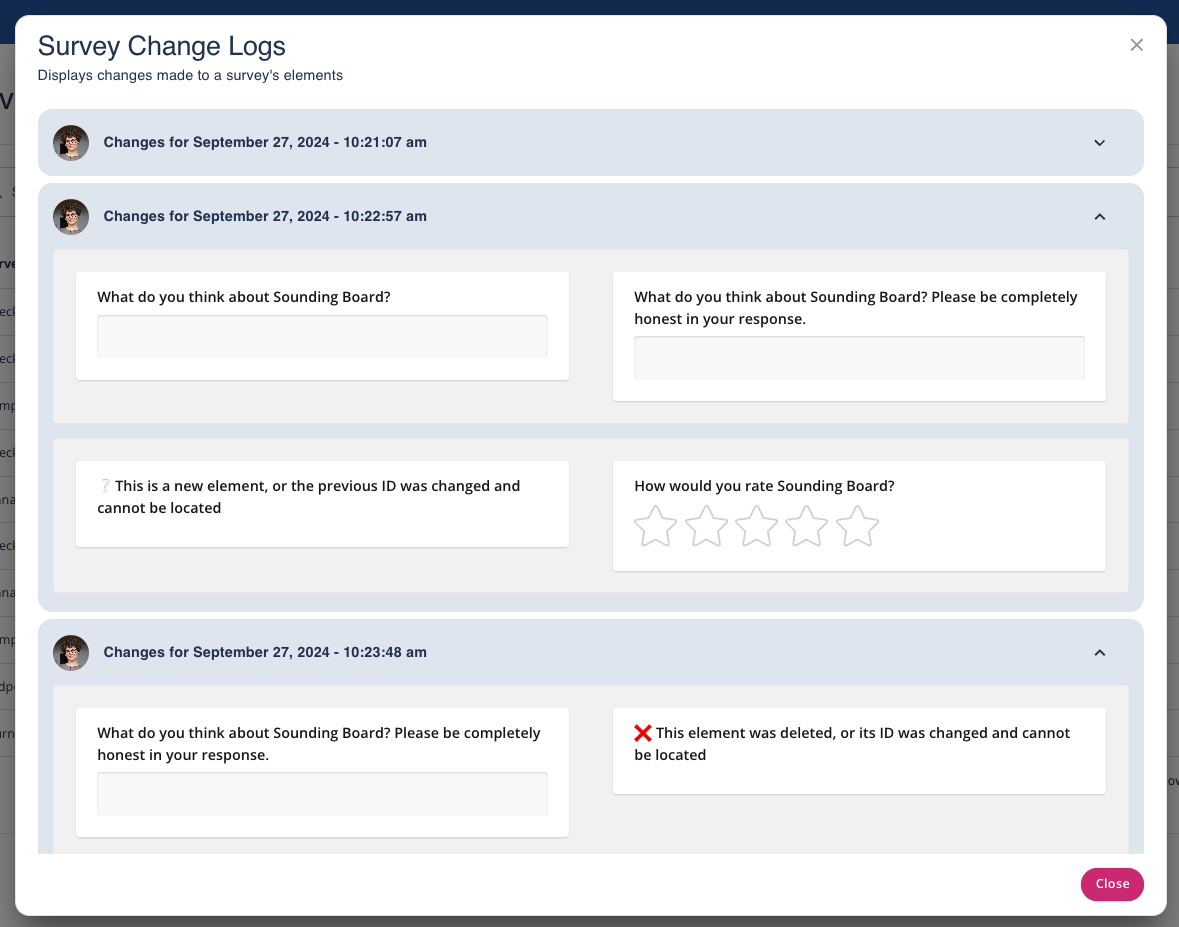Click the 'Changes for September 27, 2024 - 10:21:07 am' header

[265, 143]
